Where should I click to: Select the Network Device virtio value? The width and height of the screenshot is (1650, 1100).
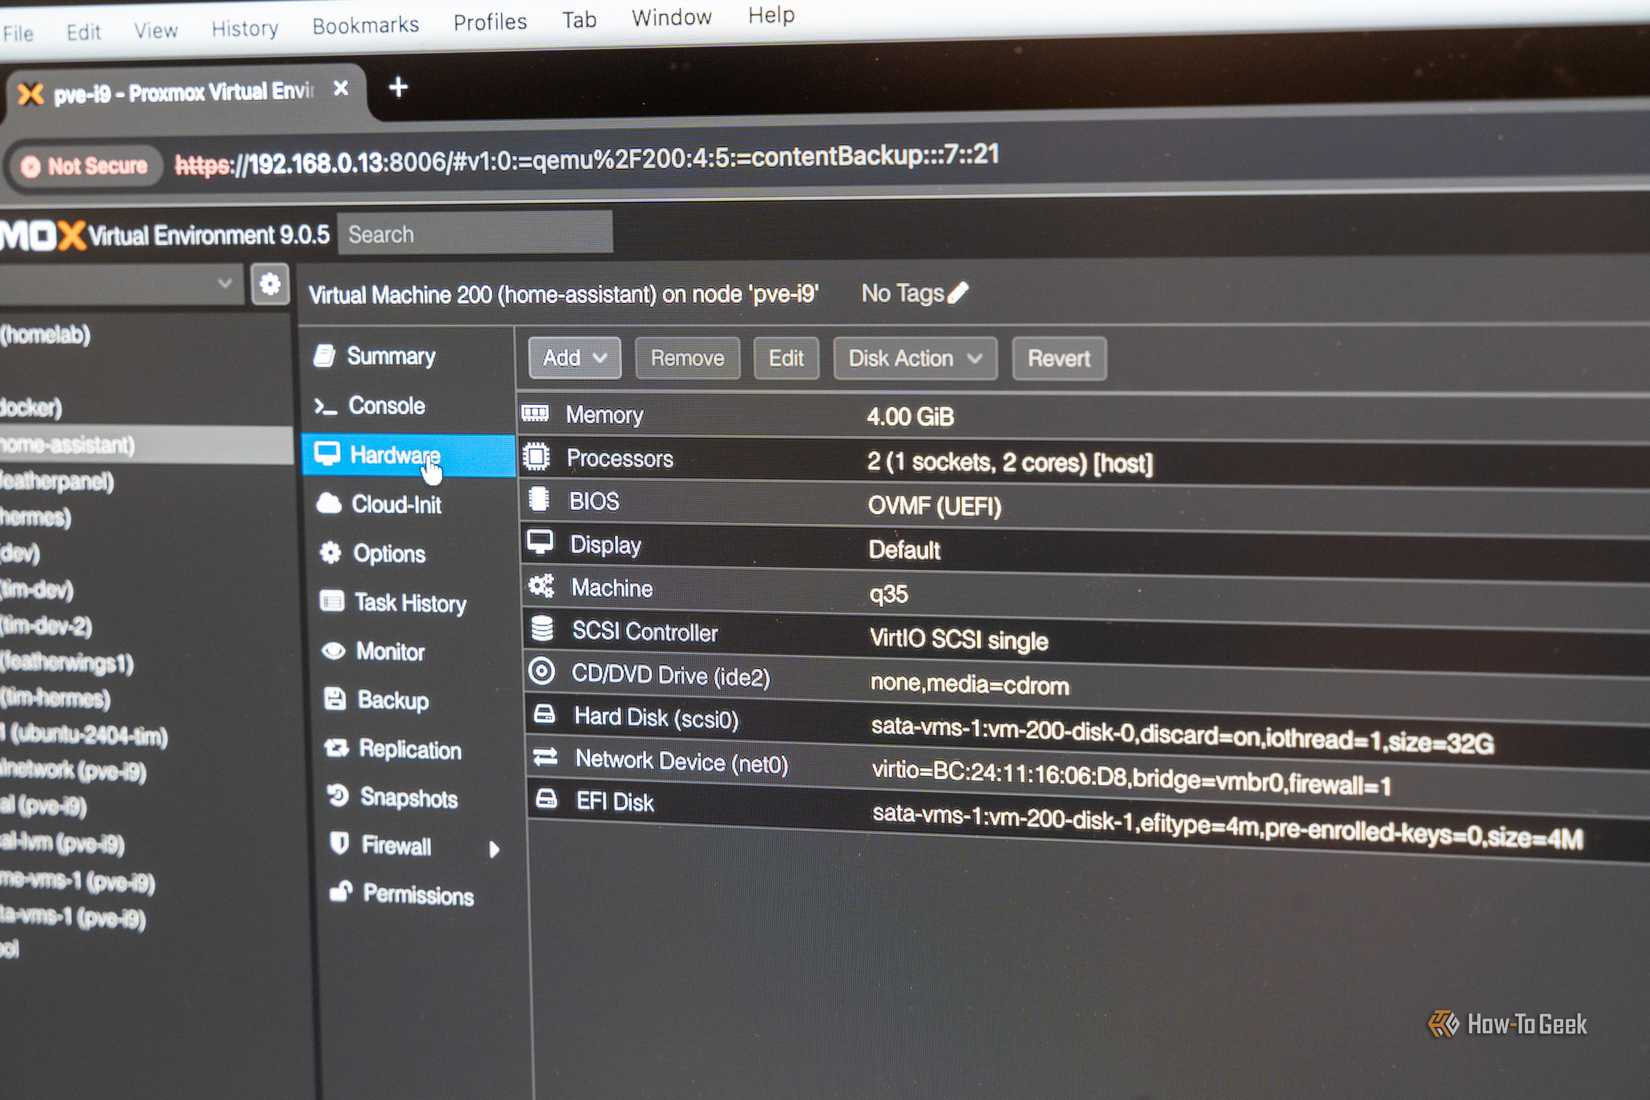1131,777
